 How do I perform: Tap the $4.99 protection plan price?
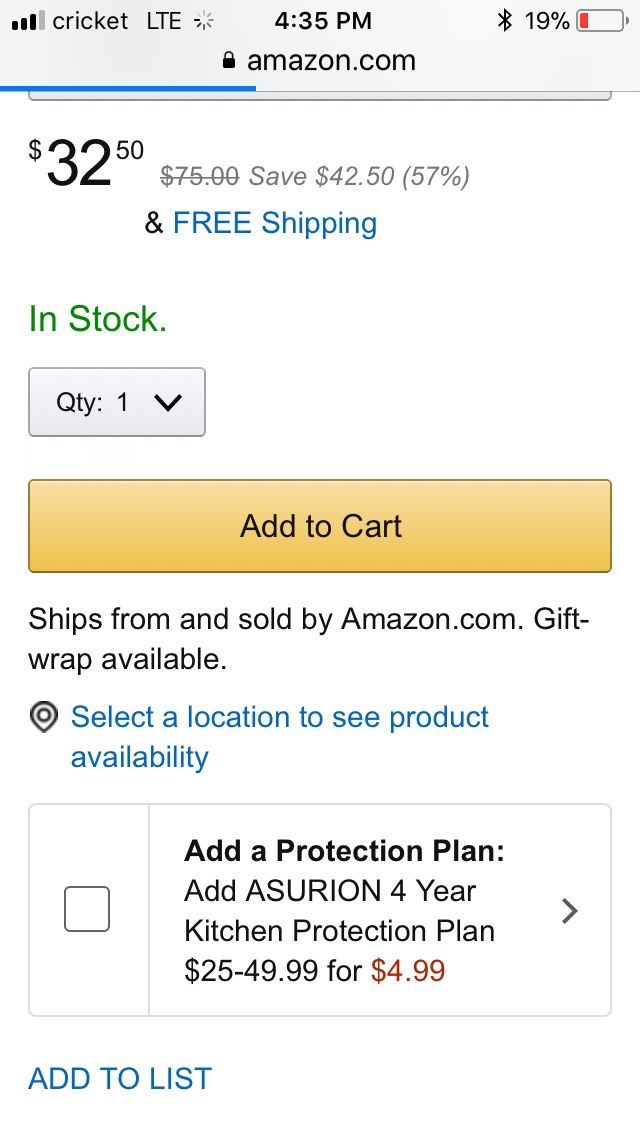(x=408, y=971)
